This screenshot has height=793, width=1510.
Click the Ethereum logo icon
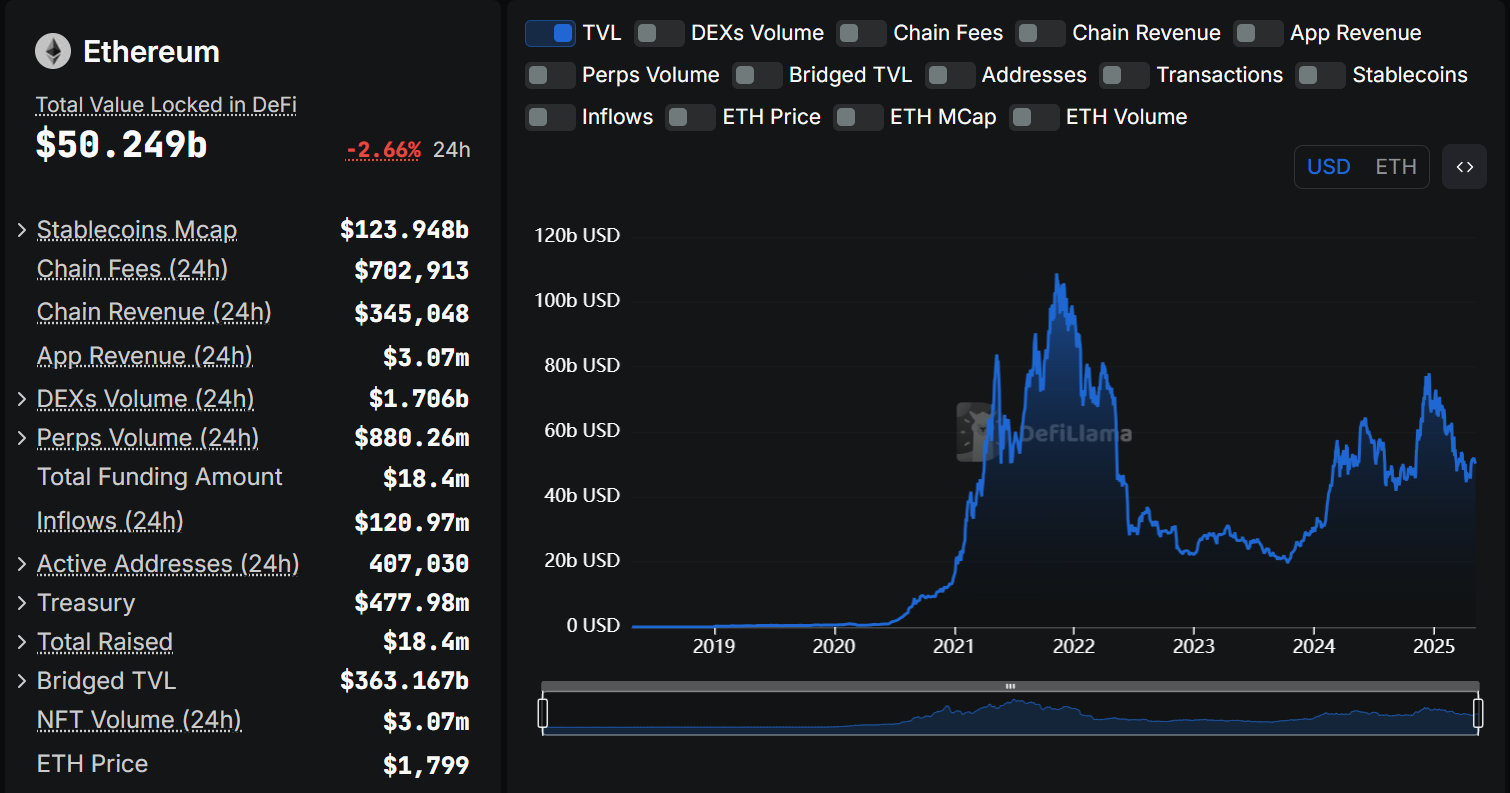pyautogui.click(x=53, y=52)
